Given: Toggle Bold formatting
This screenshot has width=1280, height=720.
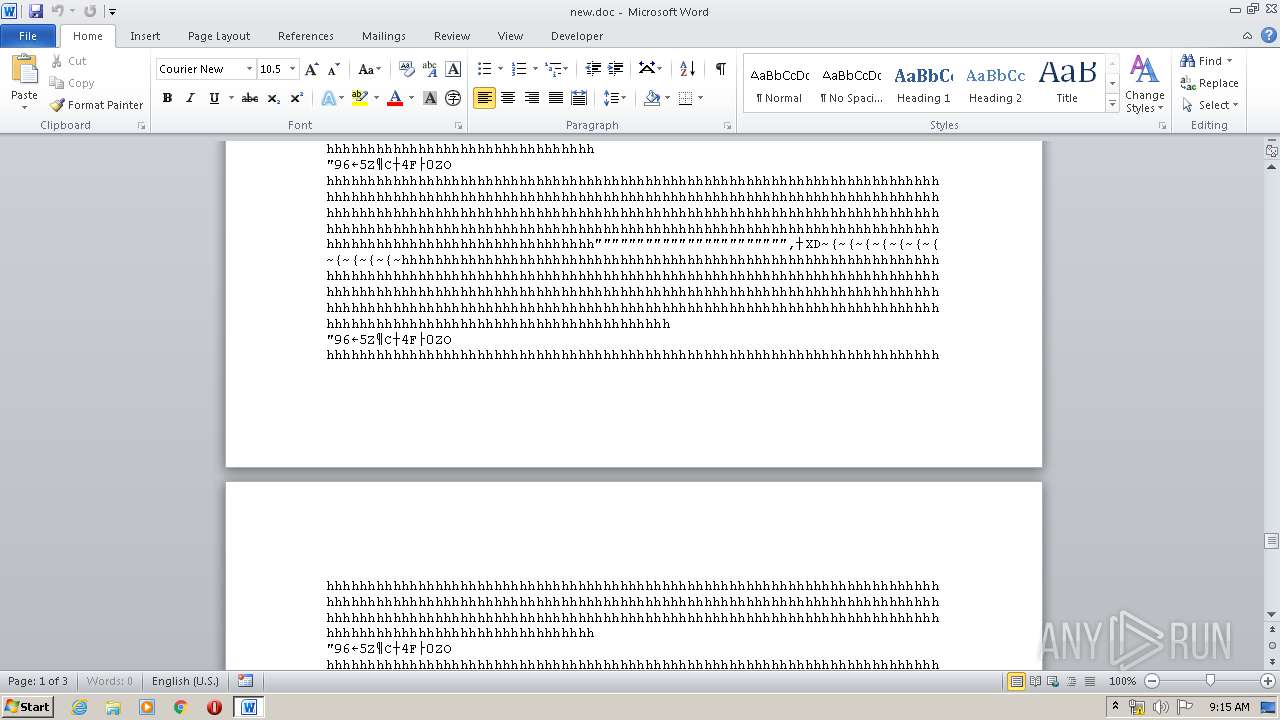Looking at the screenshot, I should [x=167, y=98].
